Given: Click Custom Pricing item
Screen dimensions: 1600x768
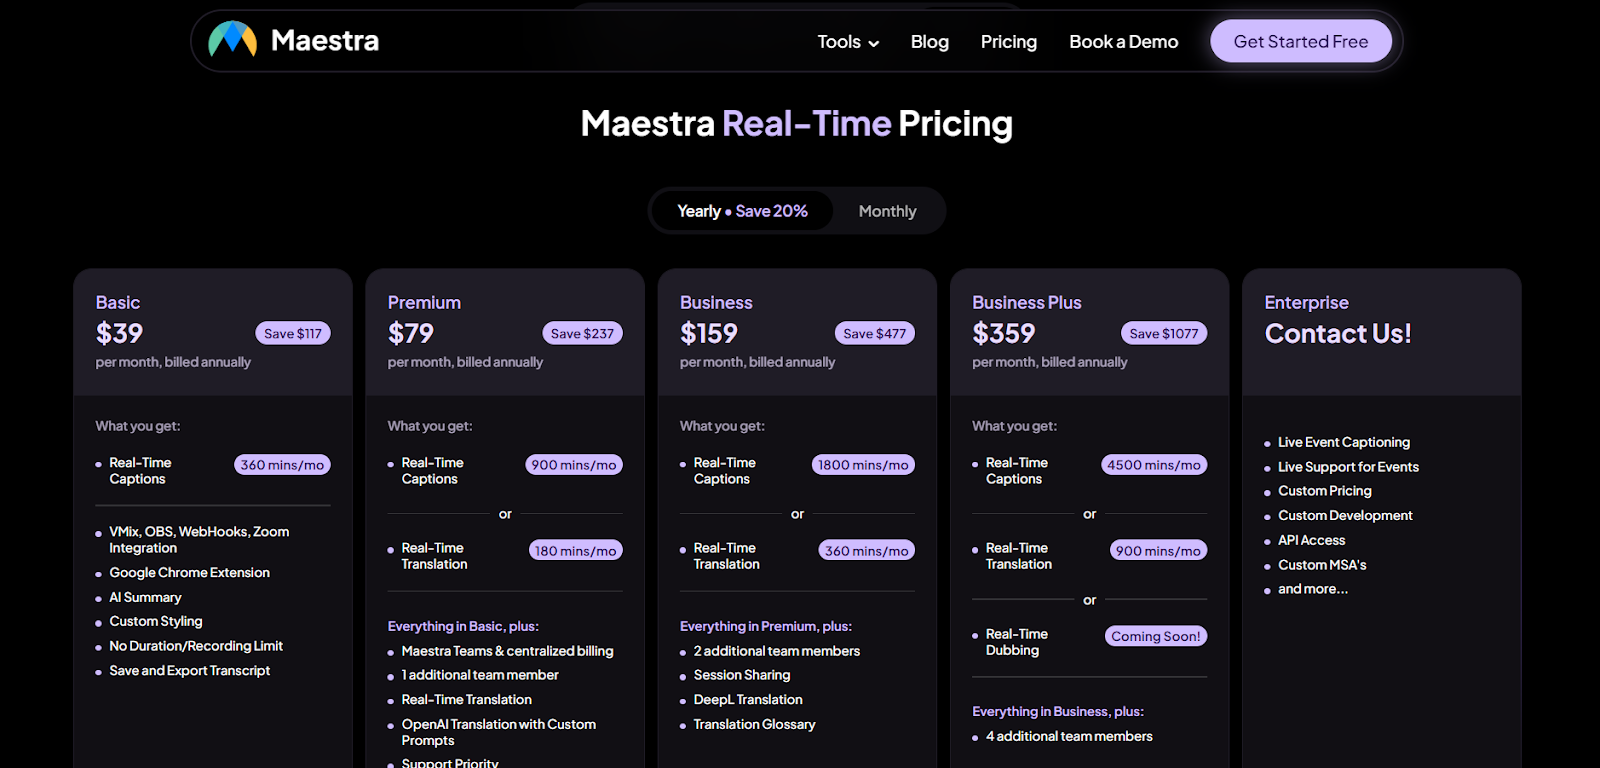Looking at the screenshot, I should tap(1324, 491).
